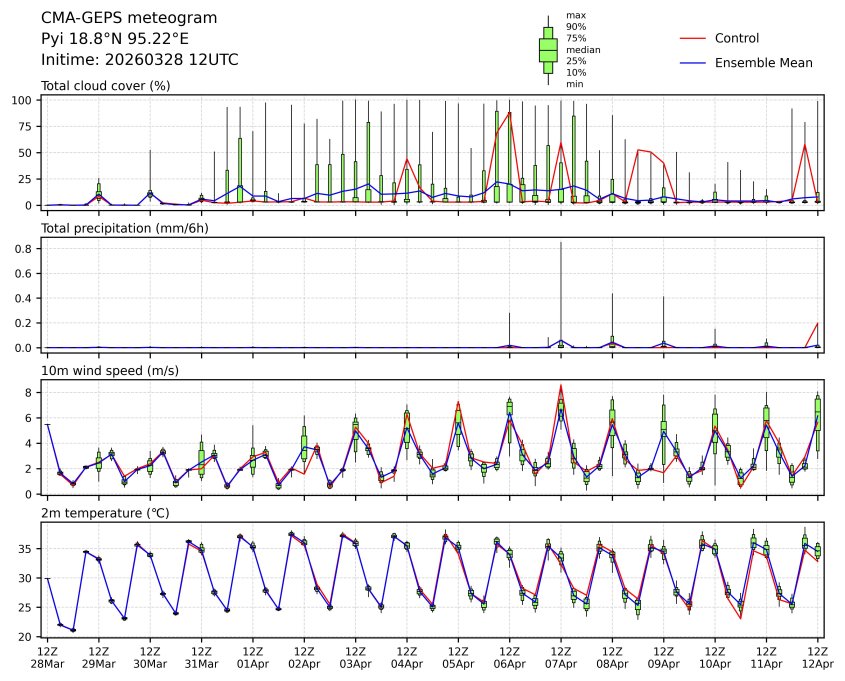Click the box plot legend icon
The image size is (845, 681).
(x=548, y=50)
